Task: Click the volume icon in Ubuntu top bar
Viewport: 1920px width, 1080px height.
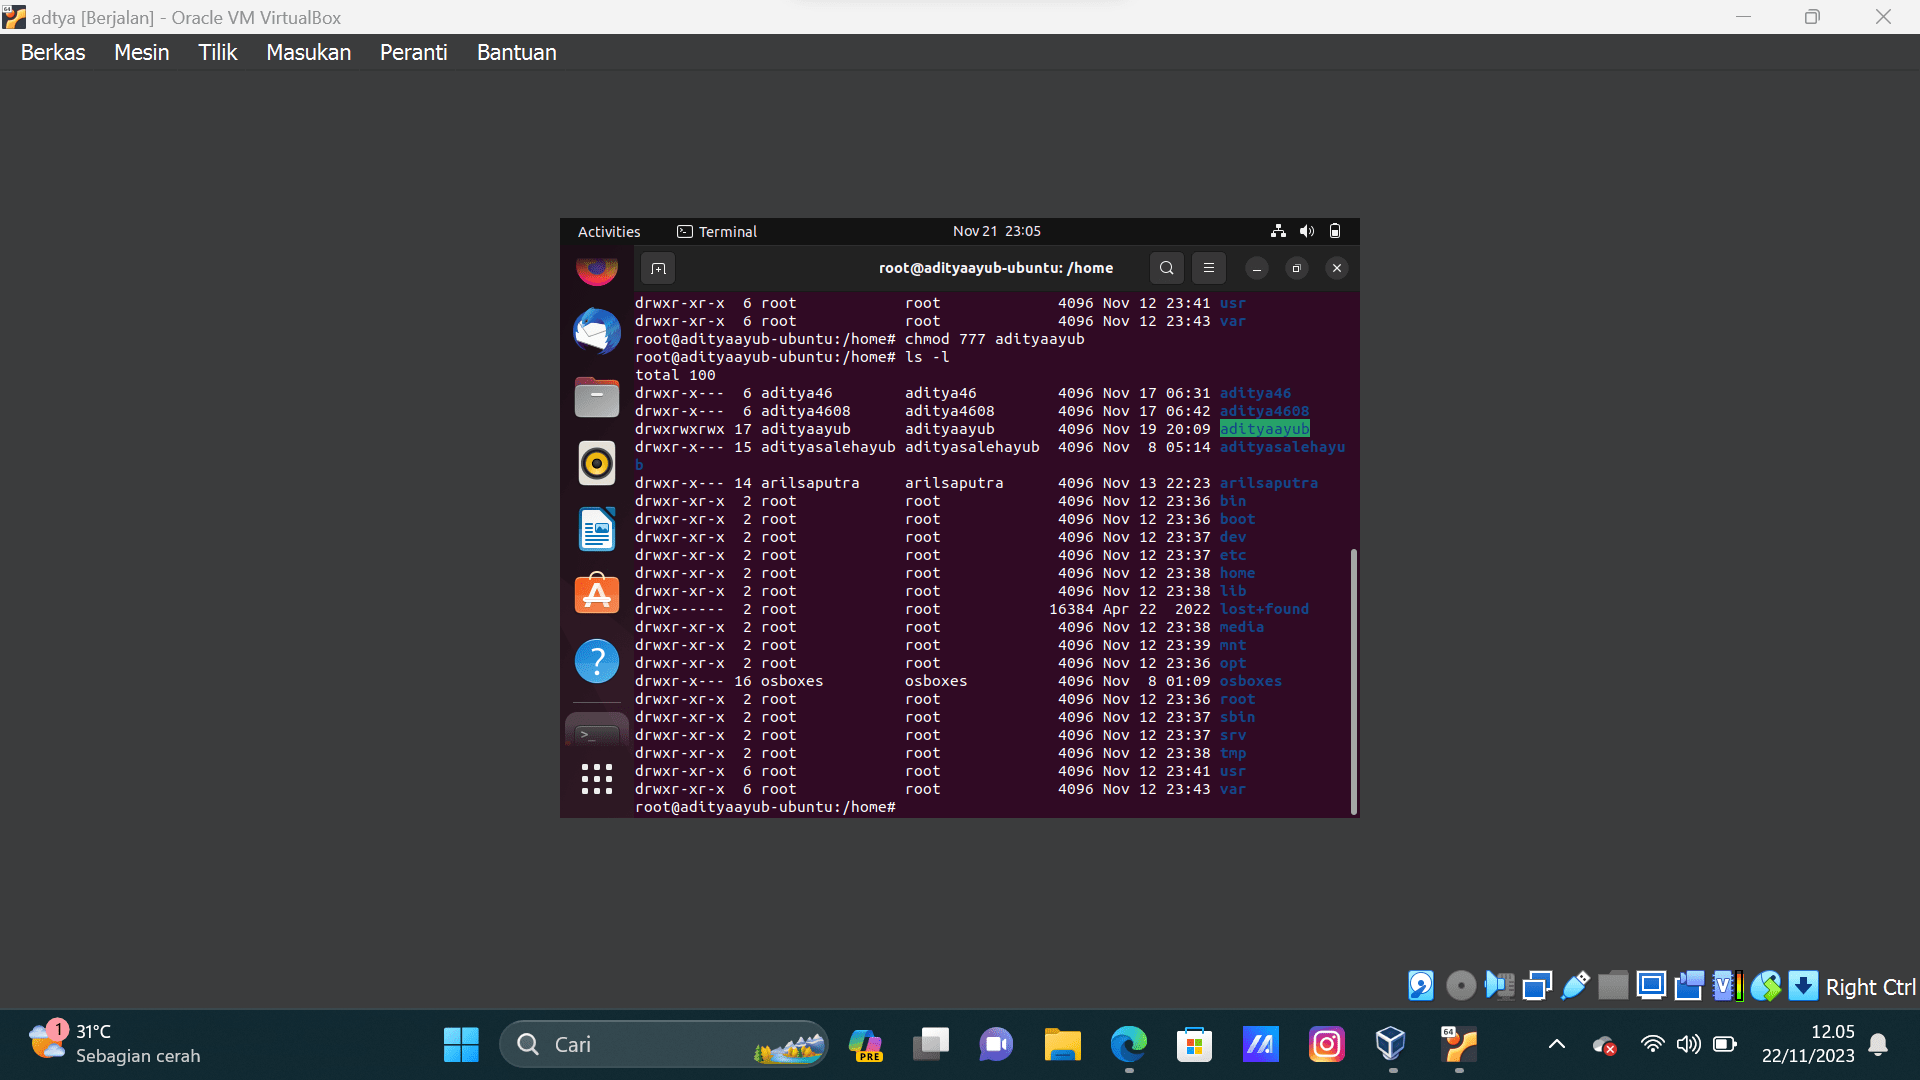Action: pos(1306,231)
